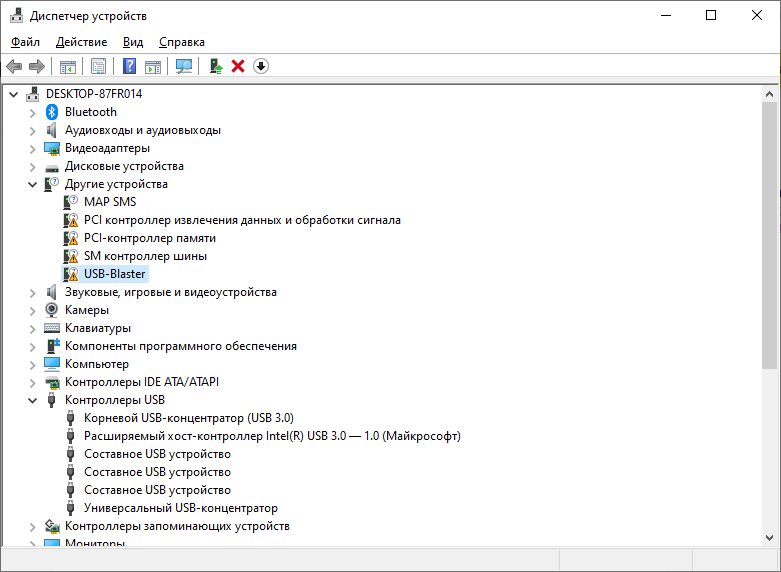This screenshot has width=781, height=572.
Task: Click the Back arrow toolbar icon
Action: [x=14, y=66]
